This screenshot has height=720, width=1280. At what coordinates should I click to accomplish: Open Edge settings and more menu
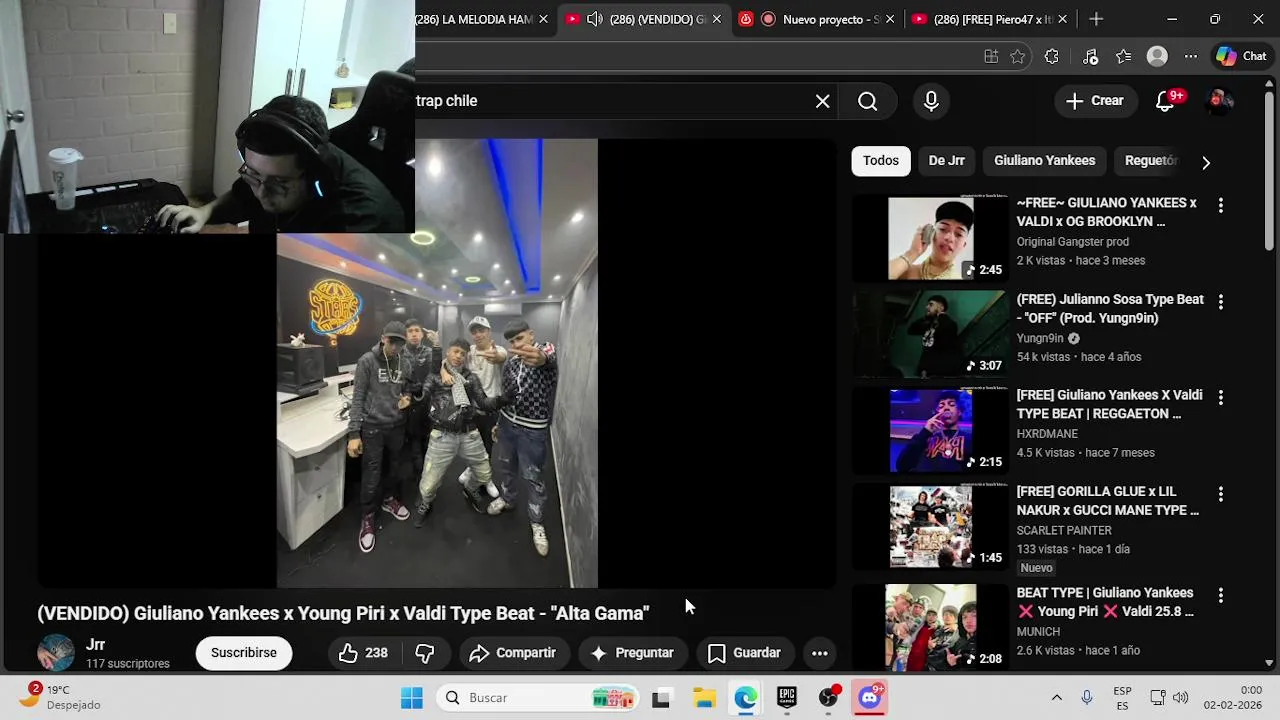[1191, 57]
